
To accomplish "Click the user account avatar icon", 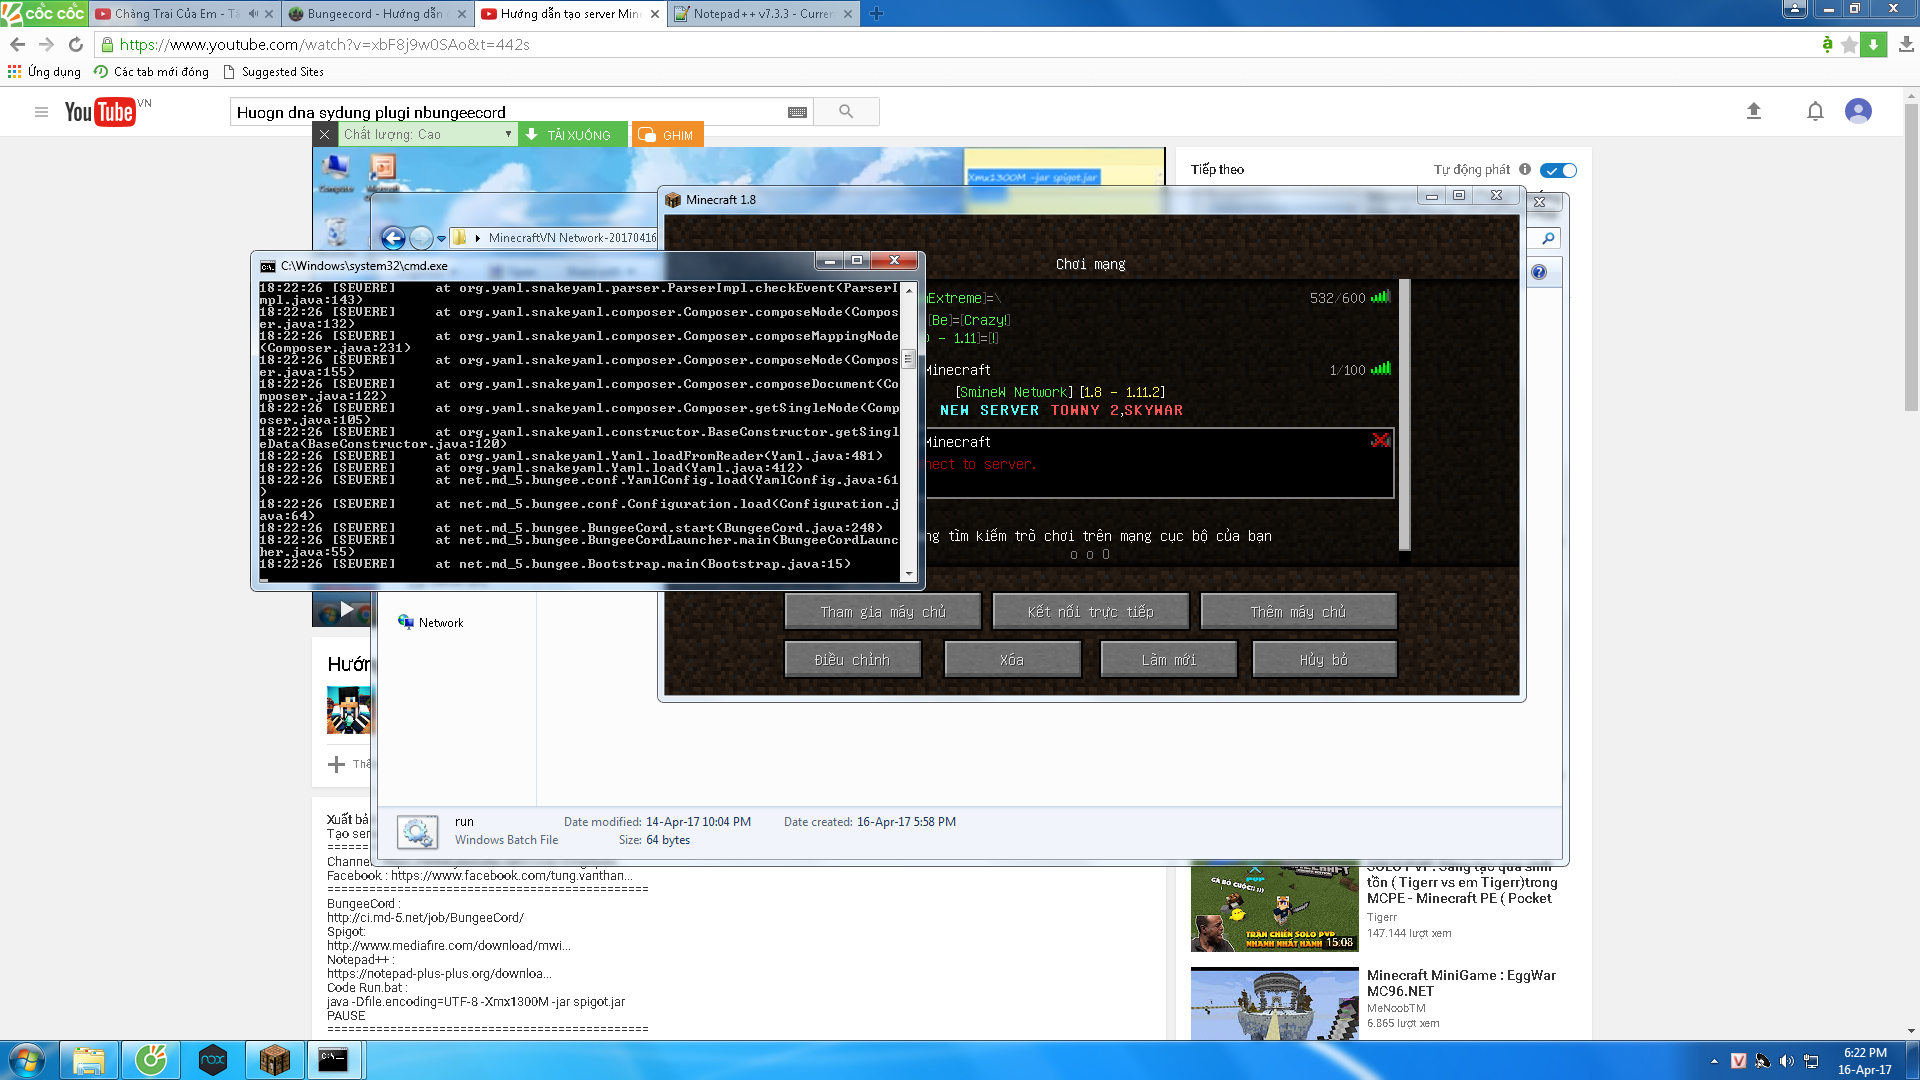I will (1858, 111).
